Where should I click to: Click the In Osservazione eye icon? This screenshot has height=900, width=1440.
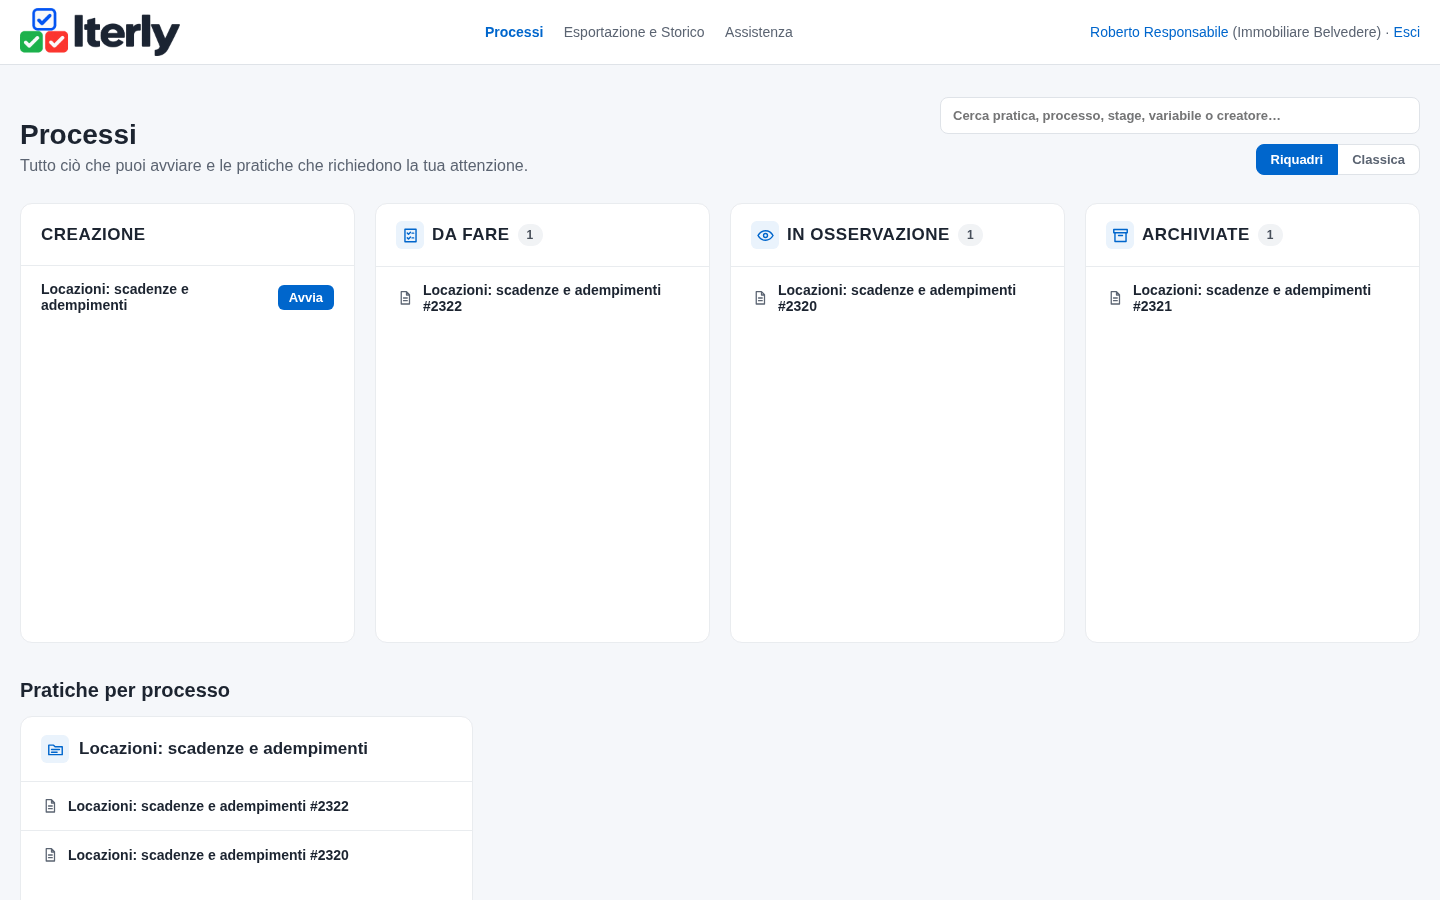765,235
